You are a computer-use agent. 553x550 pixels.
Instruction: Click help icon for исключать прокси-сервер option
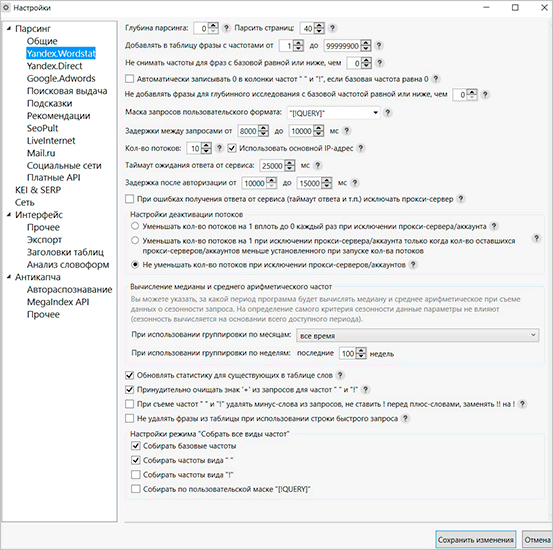(461, 199)
